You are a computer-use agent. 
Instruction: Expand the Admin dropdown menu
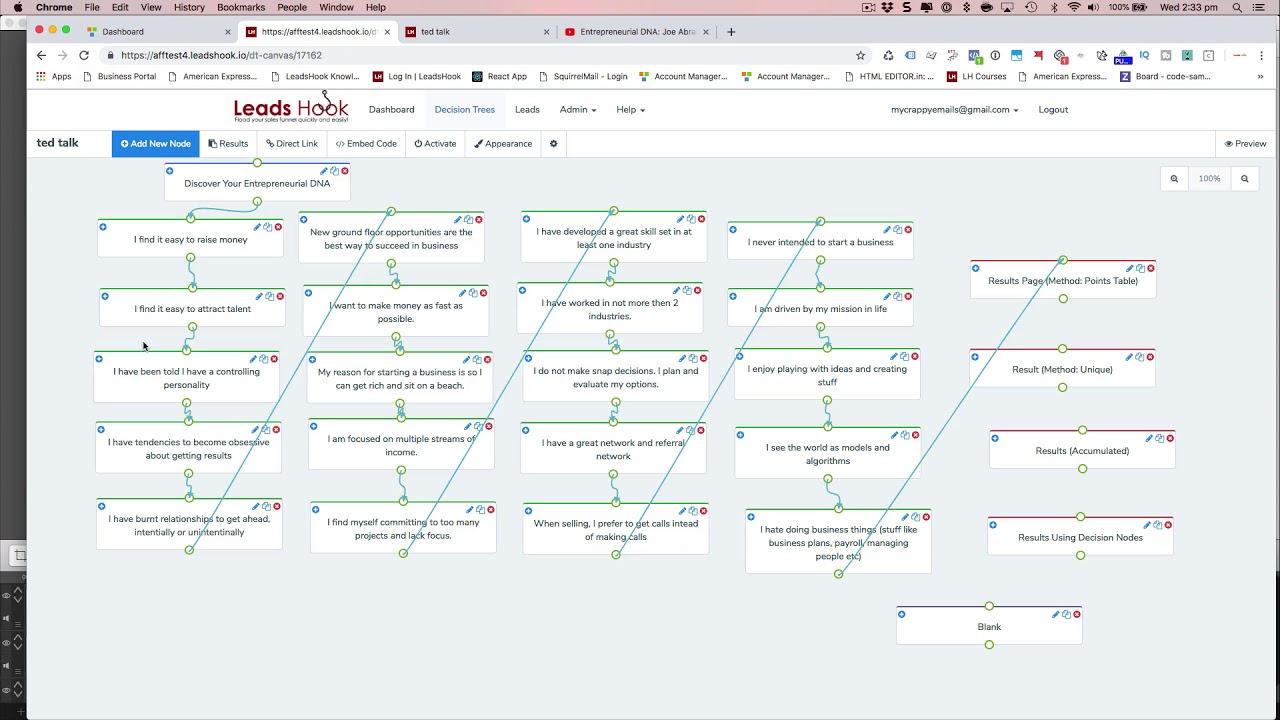click(x=577, y=110)
